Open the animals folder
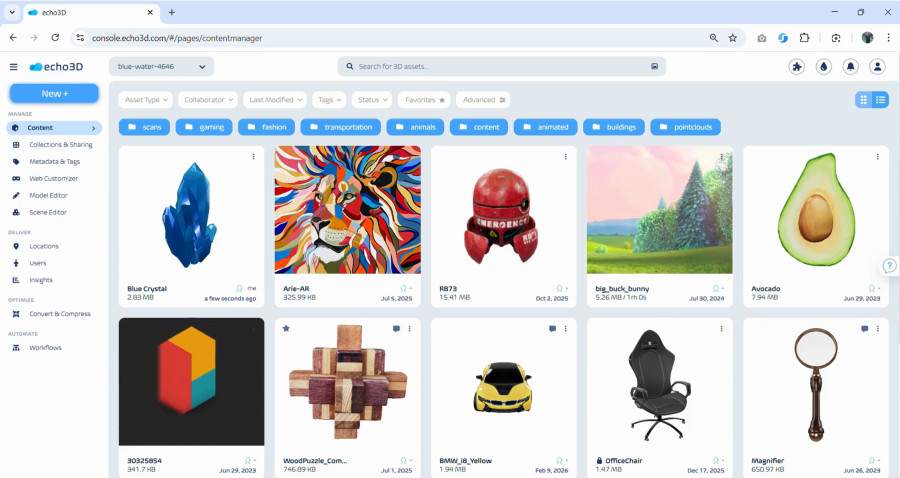The width and height of the screenshot is (900, 478). coord(416,127)
